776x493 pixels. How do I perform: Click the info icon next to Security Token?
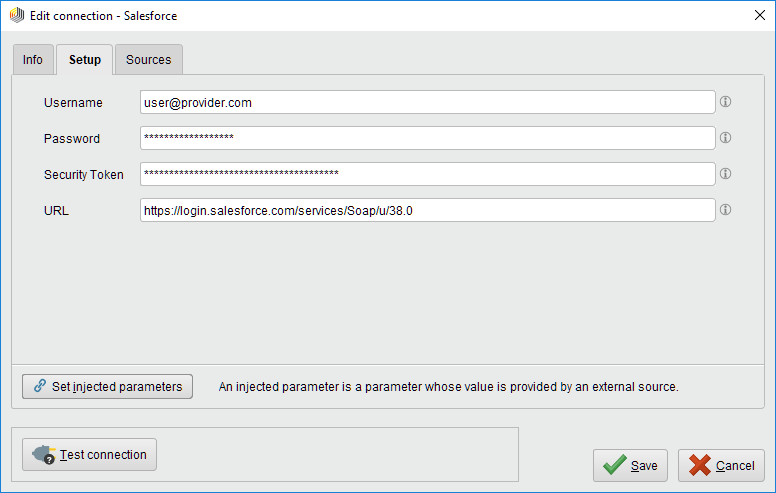tap(726, 174)
